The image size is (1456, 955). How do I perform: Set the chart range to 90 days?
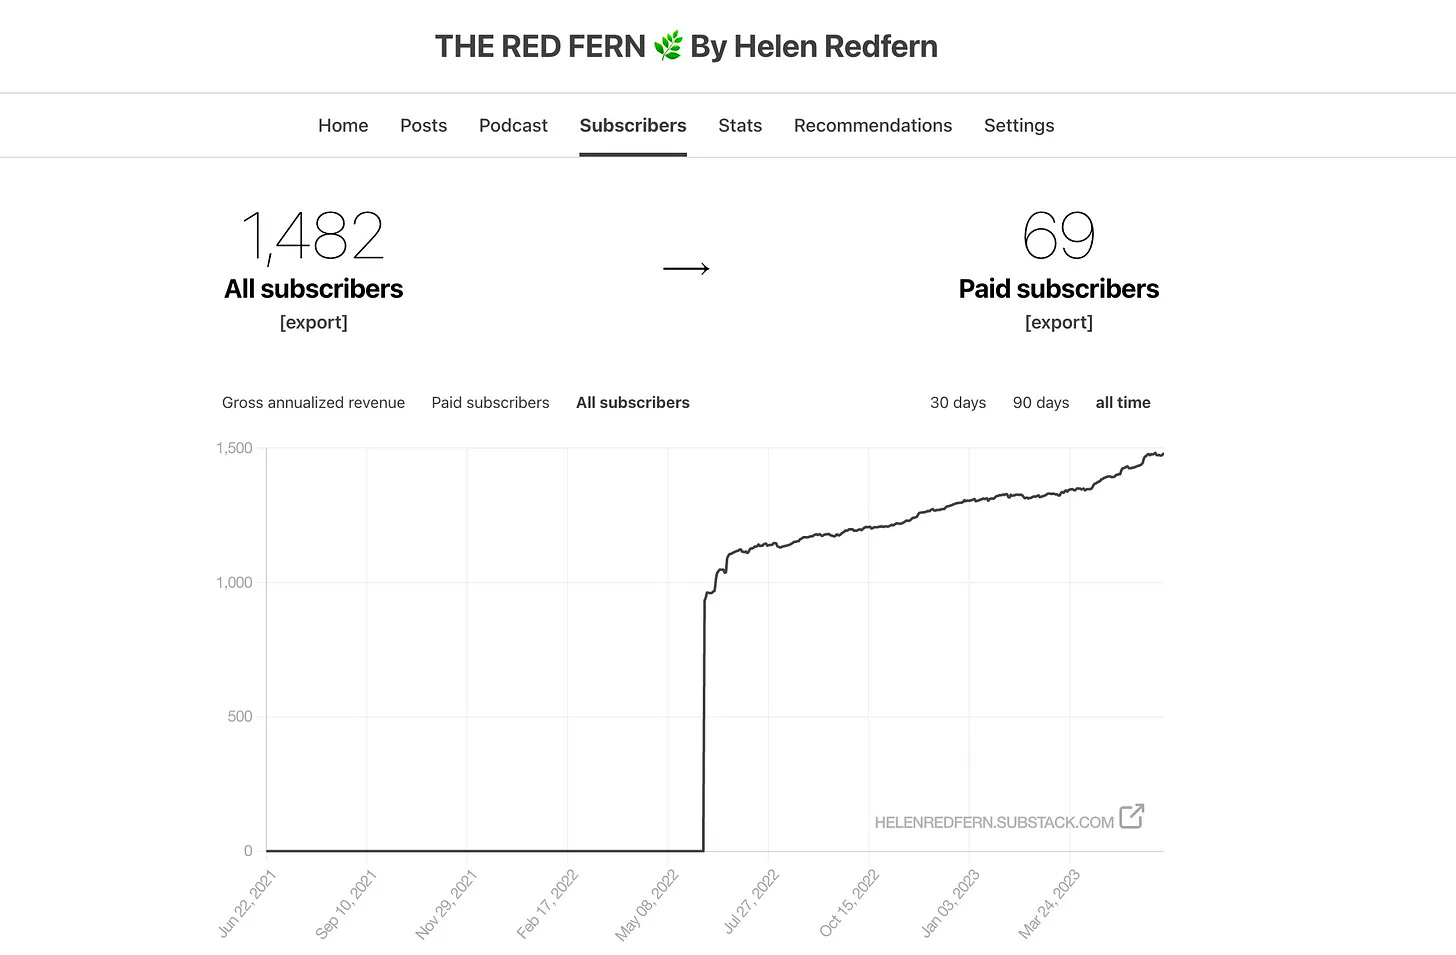pyautogui.click(x=1040, y=402)
